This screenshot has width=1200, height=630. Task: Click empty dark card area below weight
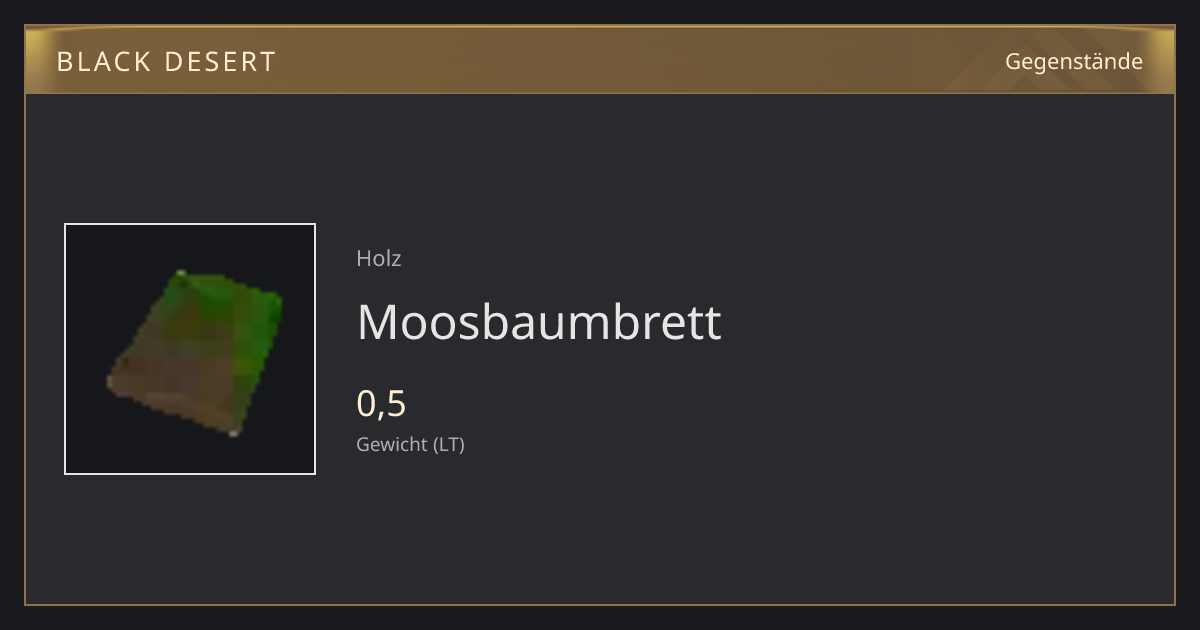pyautogui.click(x=600, y=530)
